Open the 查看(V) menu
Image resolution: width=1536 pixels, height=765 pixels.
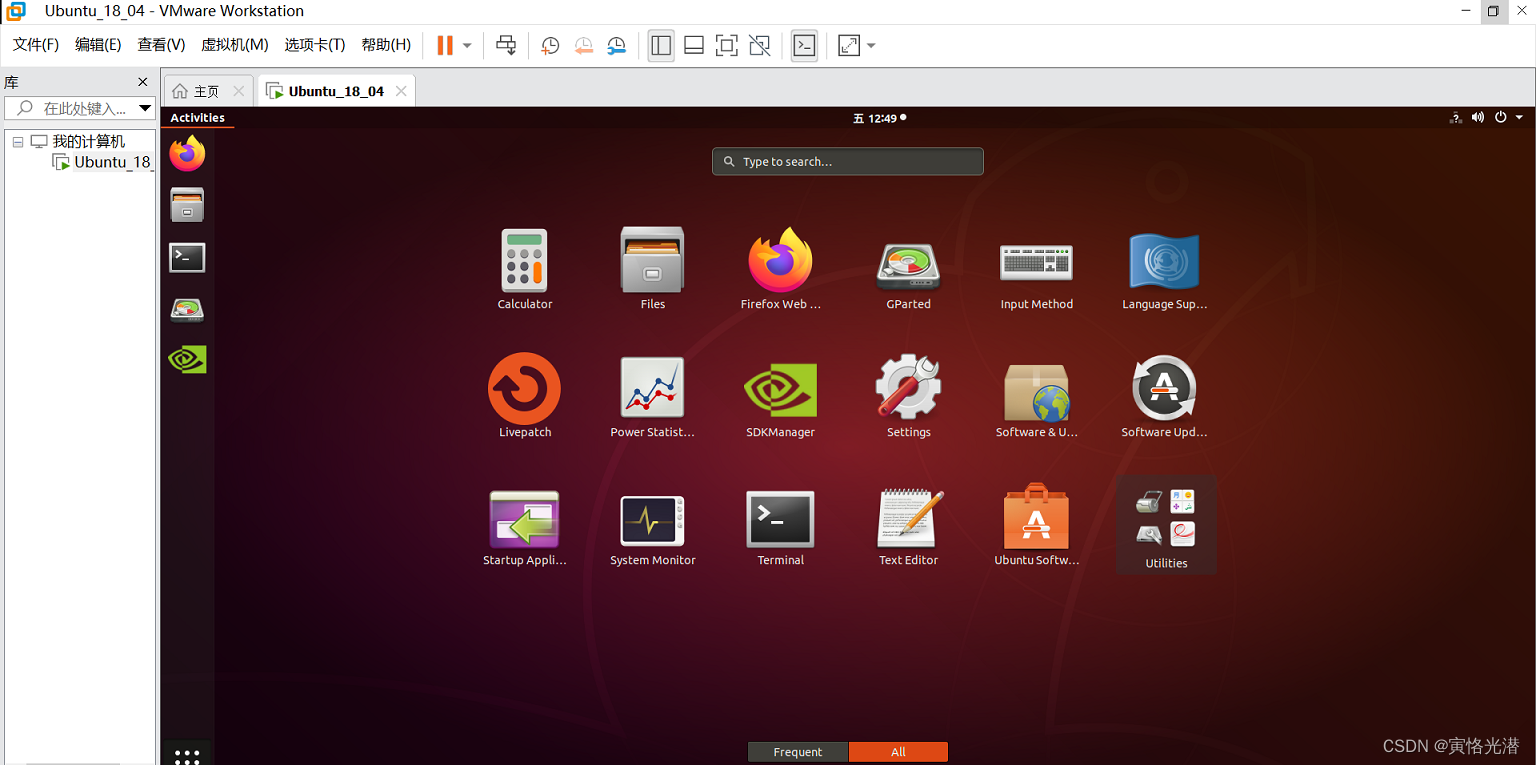click(161, 45)
